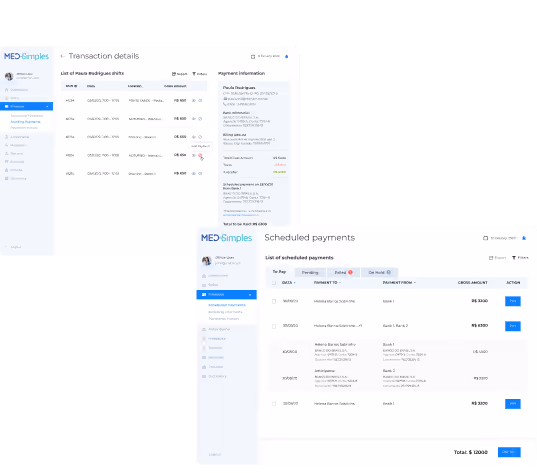Screen dimensions: 537x473
Task: Click Pay button for the first scheduled payment
Action: (x=513, y=301)
